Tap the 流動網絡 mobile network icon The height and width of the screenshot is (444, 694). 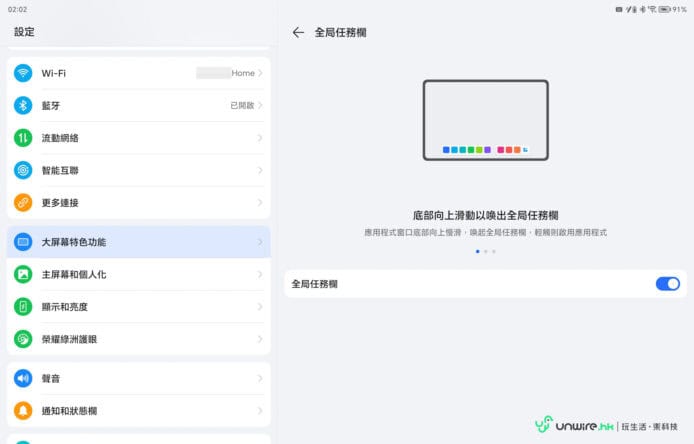point(23,138)
